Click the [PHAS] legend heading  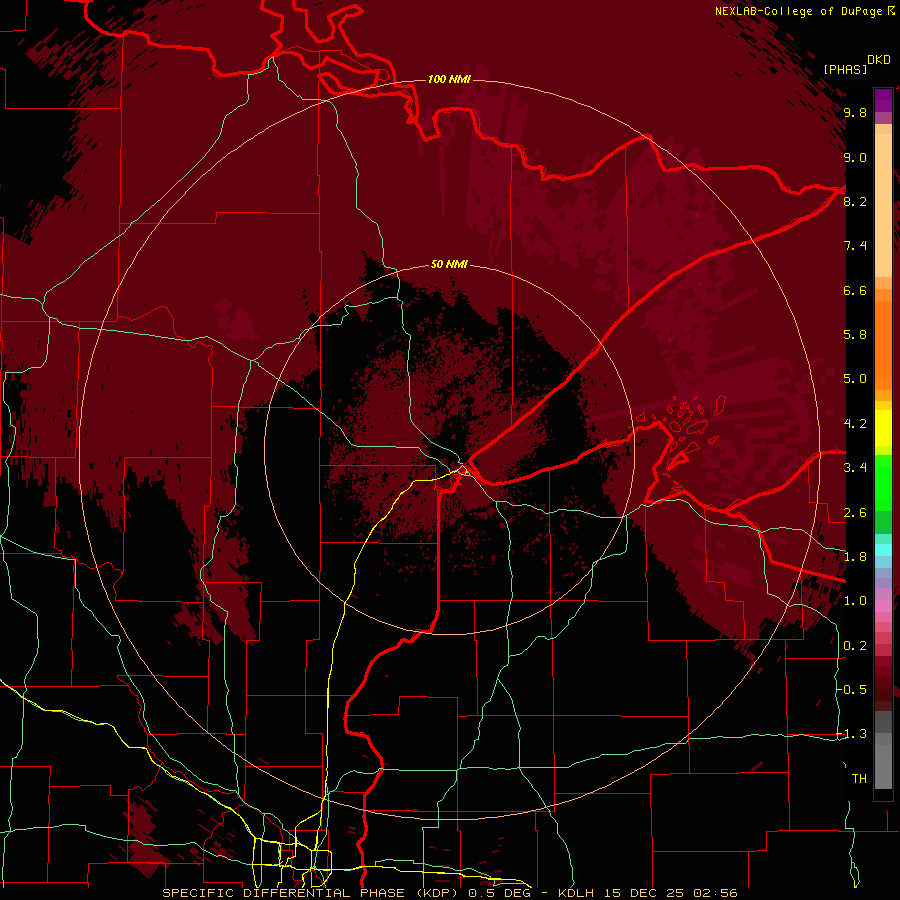tap(845, 69)
